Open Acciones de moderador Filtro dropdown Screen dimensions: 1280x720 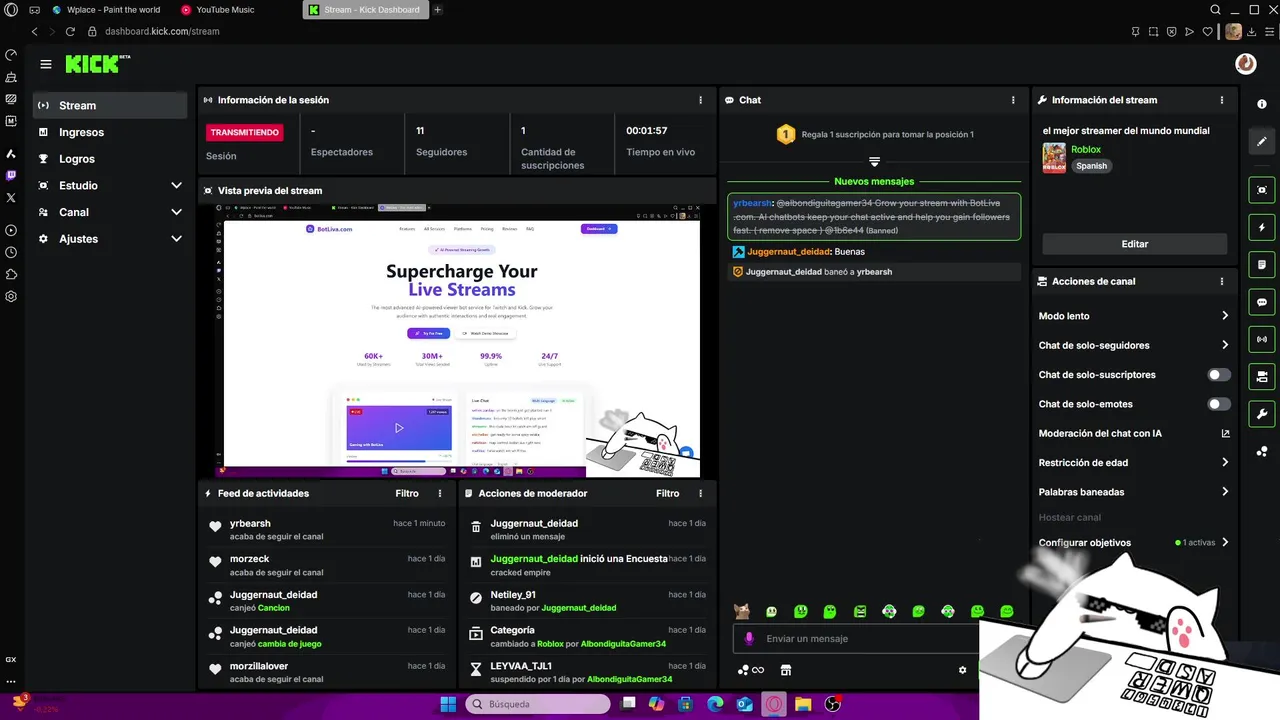(668, 493)
